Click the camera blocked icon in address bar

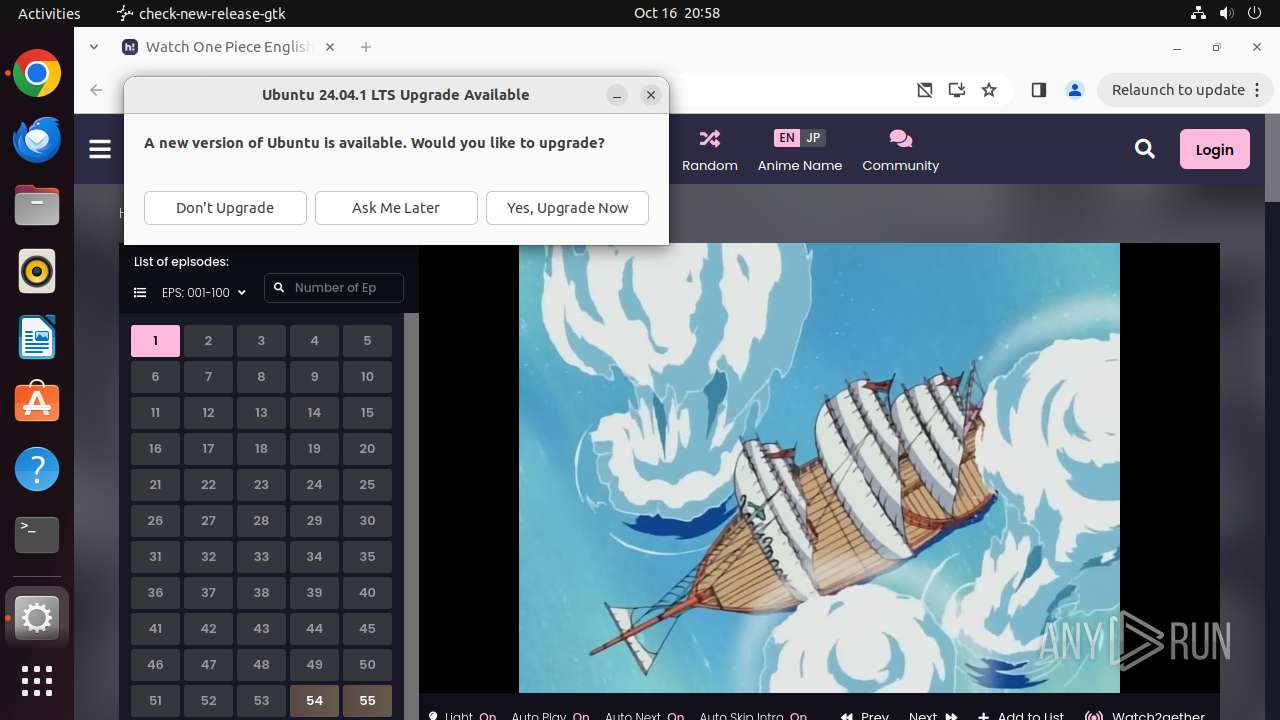925,90
